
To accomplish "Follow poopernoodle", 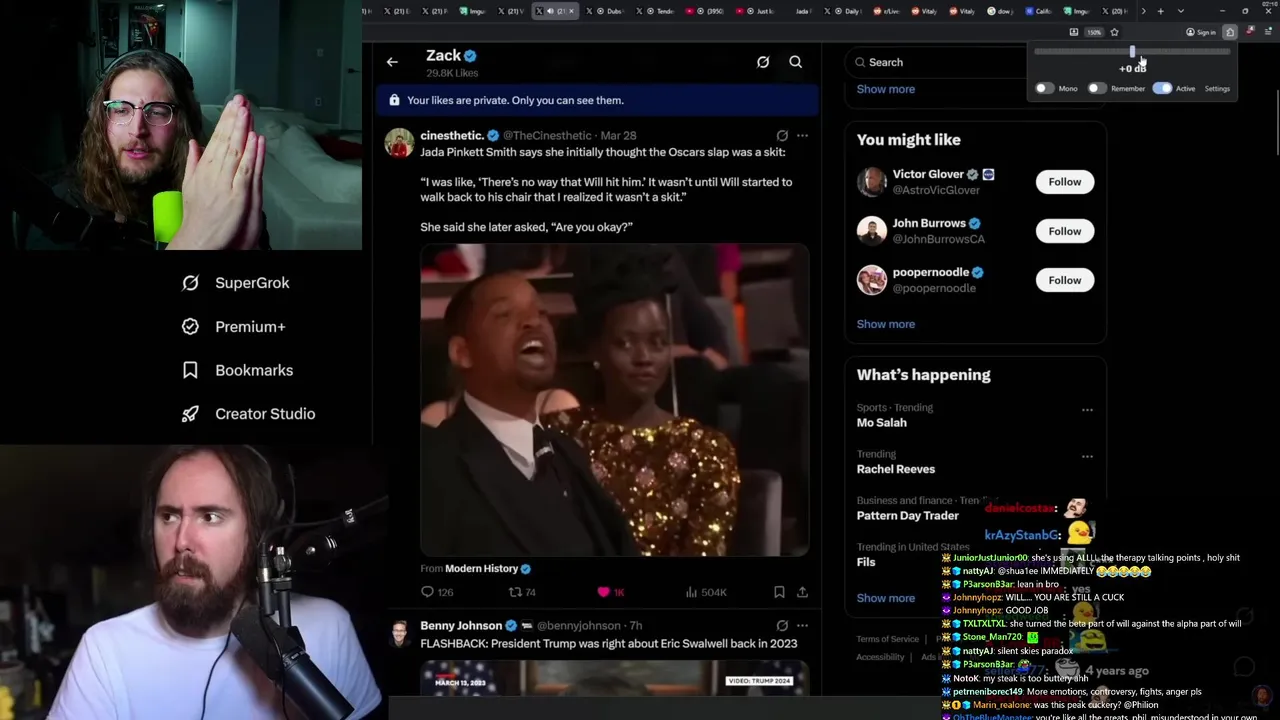I will click(1064, 280).
